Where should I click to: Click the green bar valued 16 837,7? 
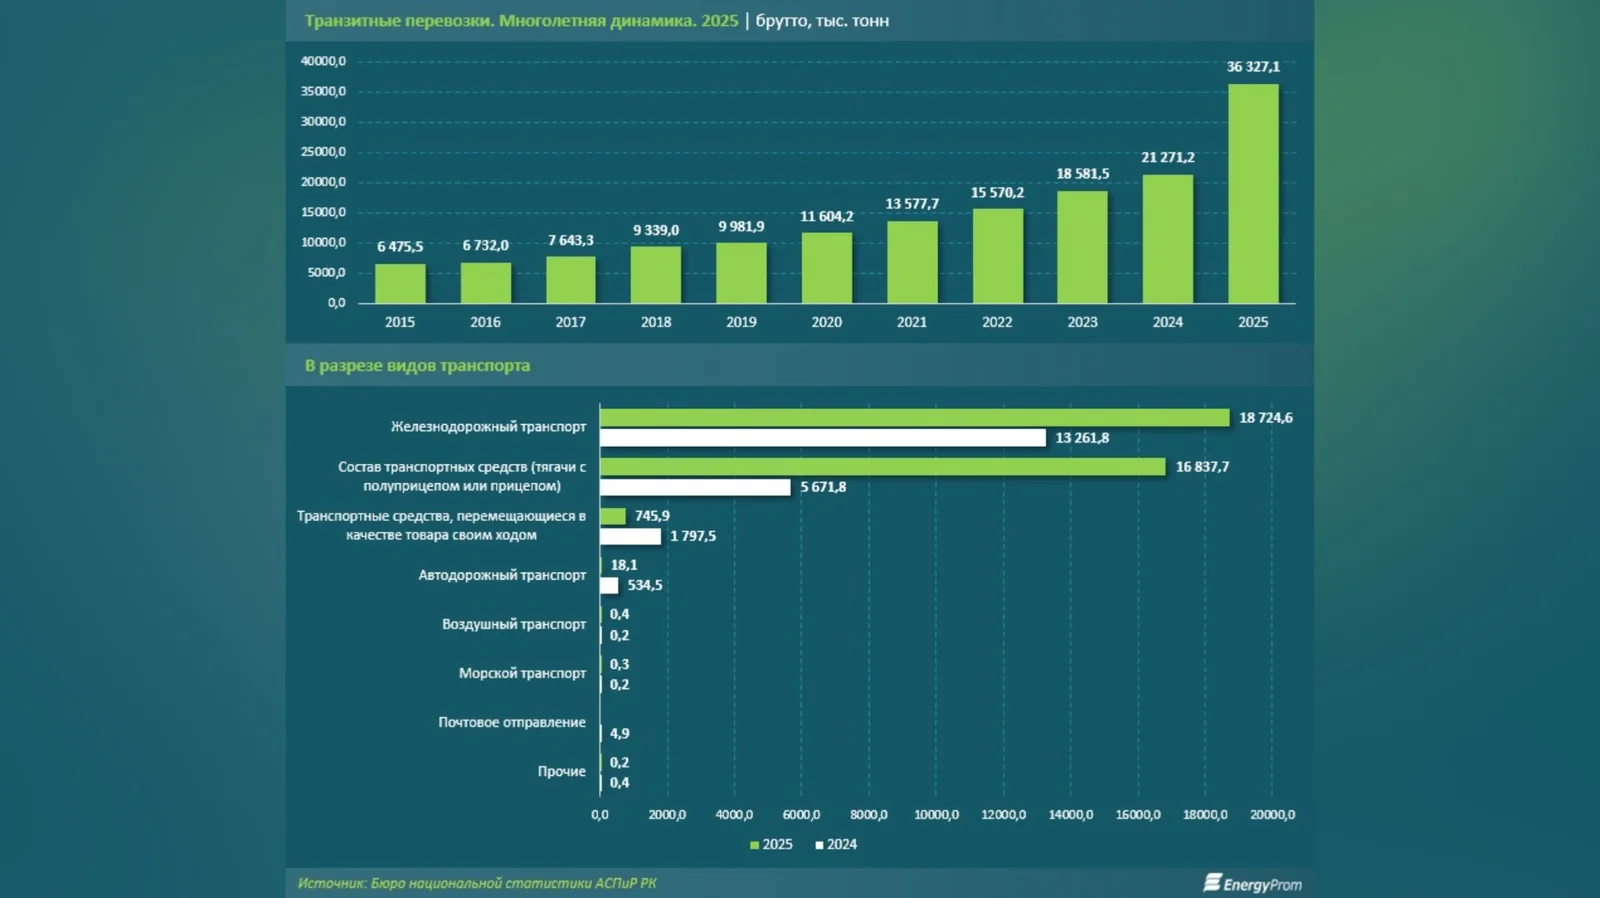883,467
